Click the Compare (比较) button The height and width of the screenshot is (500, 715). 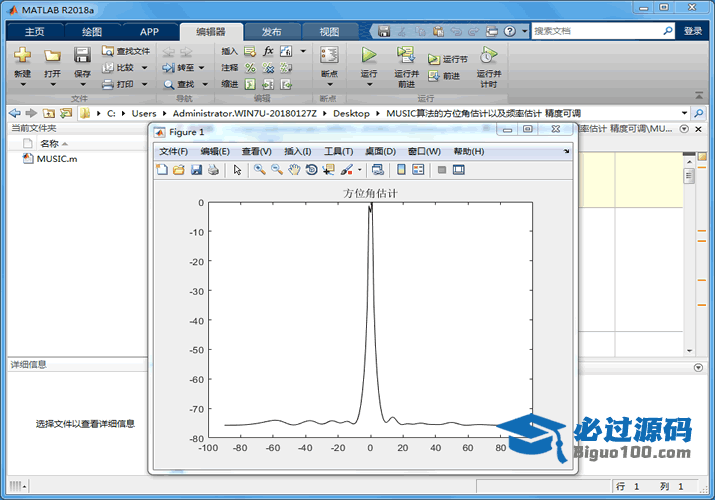point(119,67)
